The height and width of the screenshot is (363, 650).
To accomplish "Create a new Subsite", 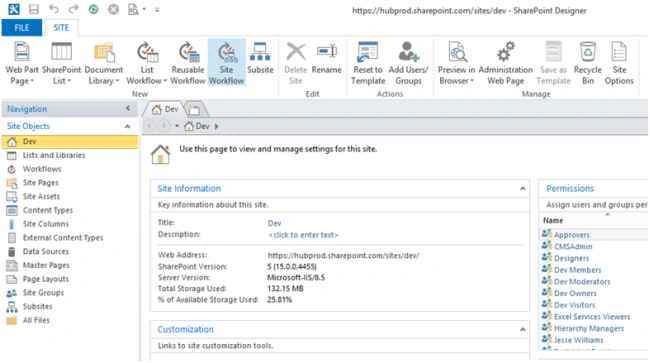I will 260,58.
